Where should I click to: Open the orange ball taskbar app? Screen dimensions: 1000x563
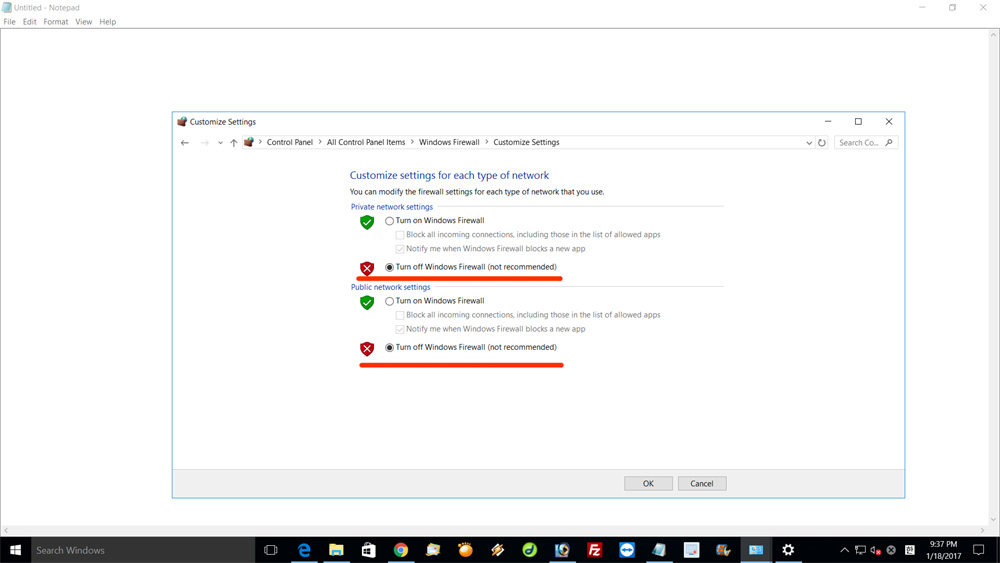tap(466, 550)
